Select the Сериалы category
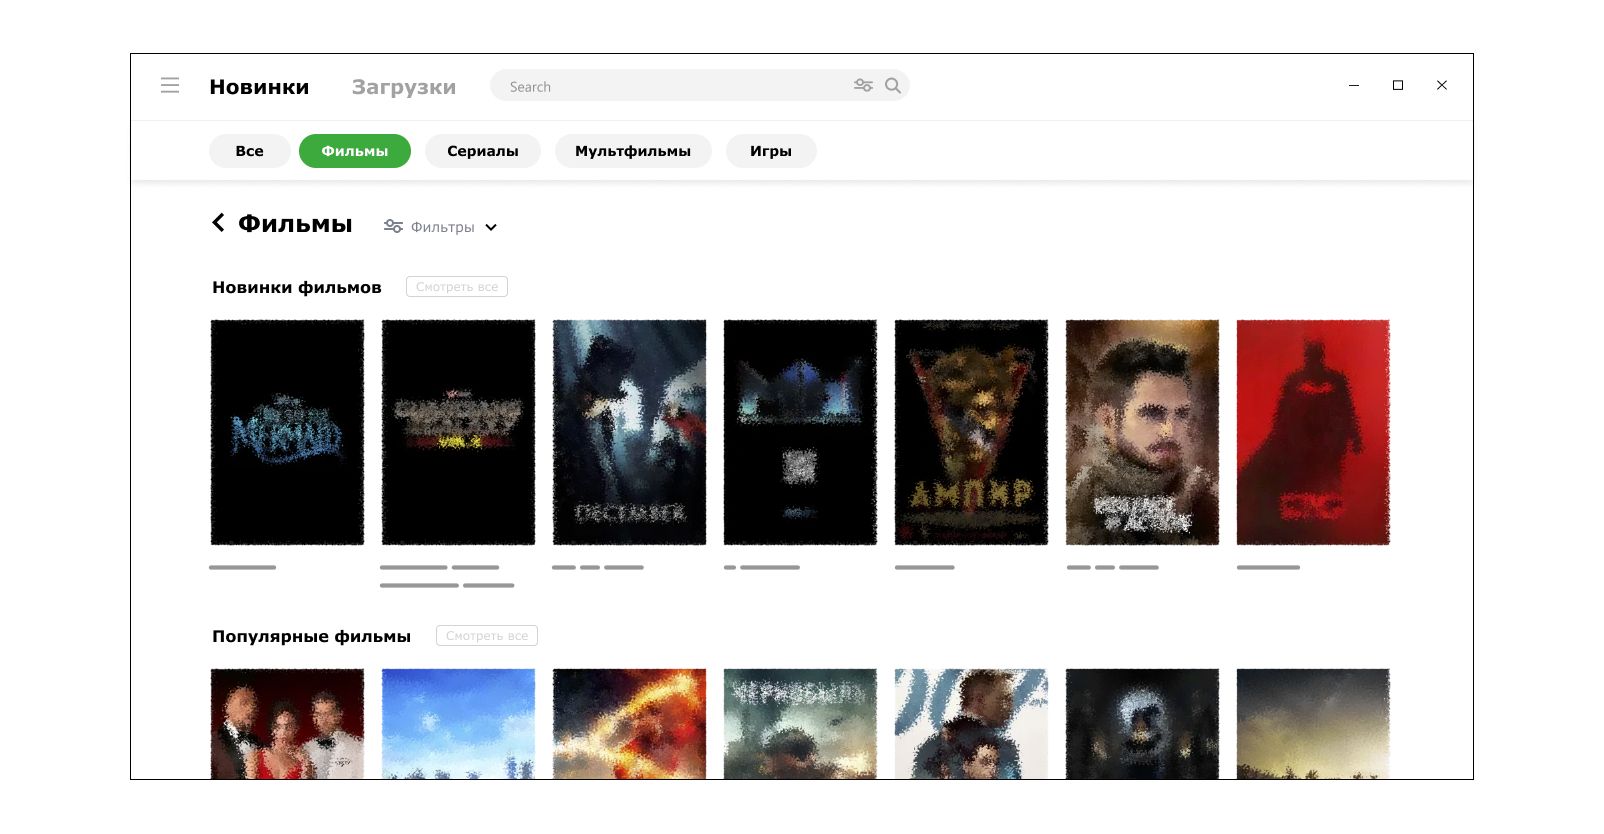1604x834 pixels. (483, 151)
